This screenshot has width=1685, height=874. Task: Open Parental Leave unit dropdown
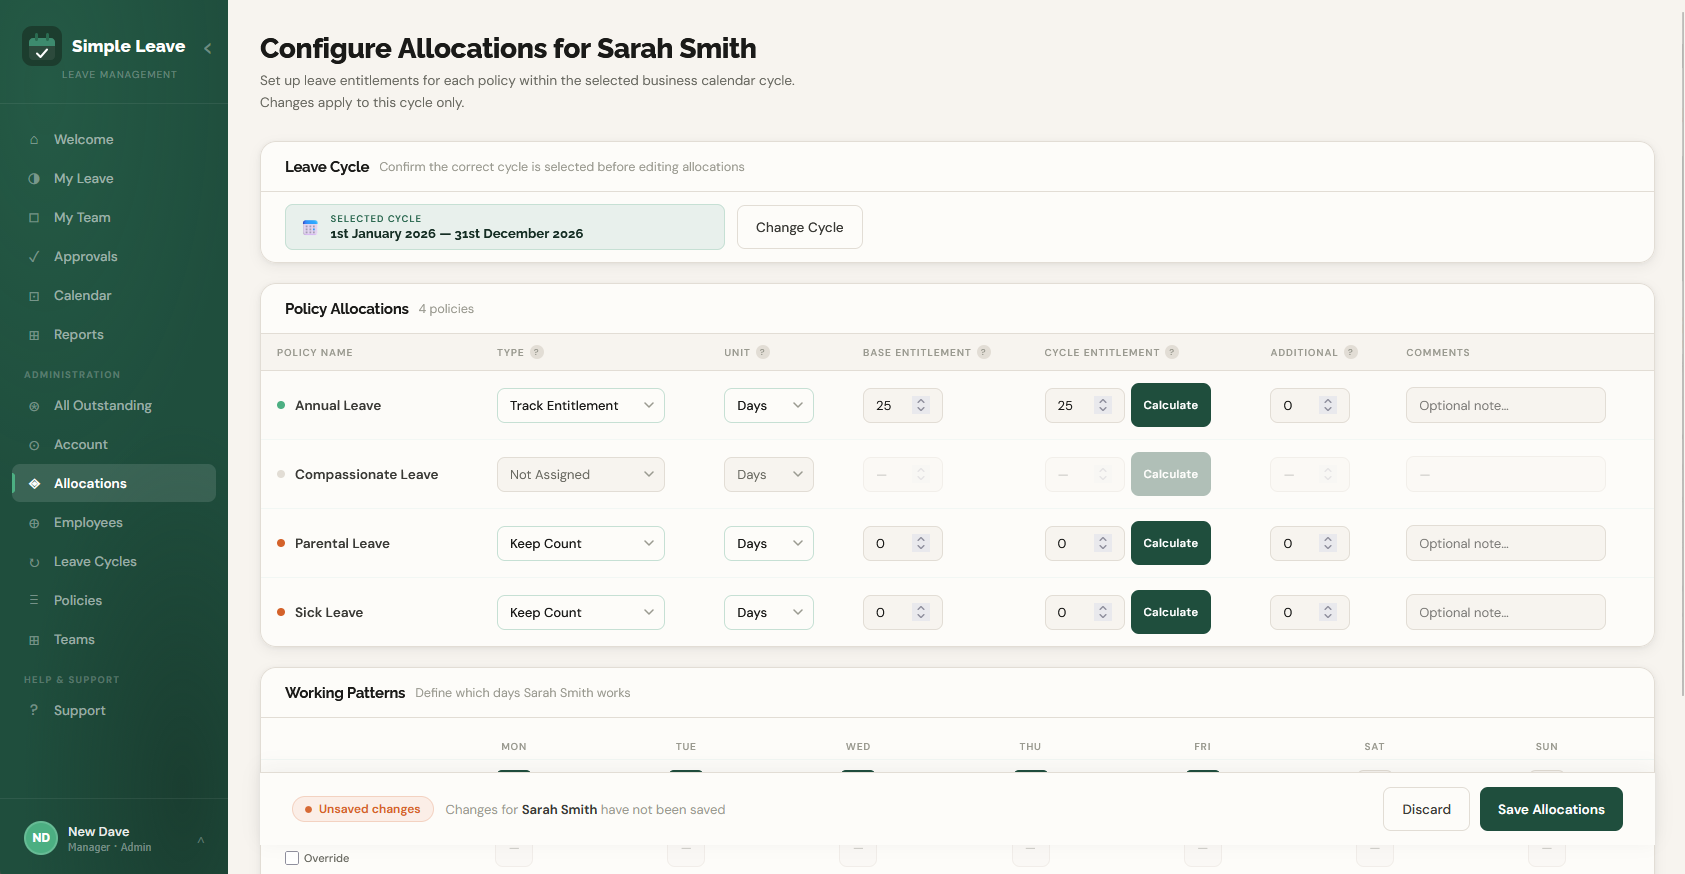coord(768,543)
